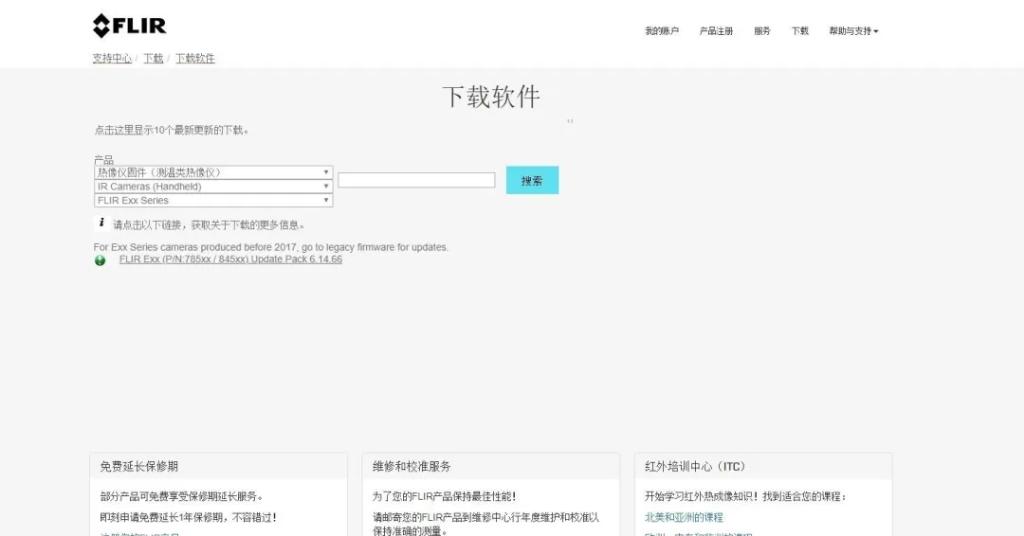Open the 服务 menu item
This screenshot has width=1024, height=536.
coord(762,31)
